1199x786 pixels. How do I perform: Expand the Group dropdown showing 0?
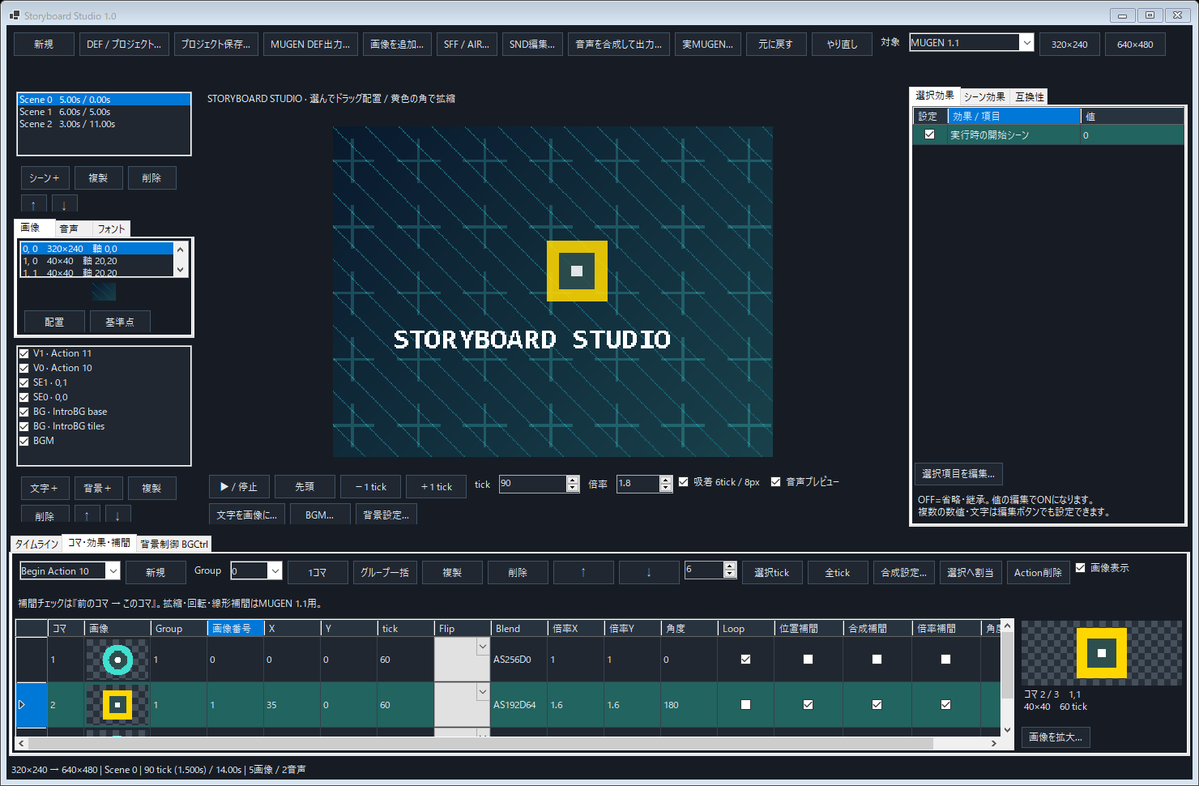click(275, 571)
